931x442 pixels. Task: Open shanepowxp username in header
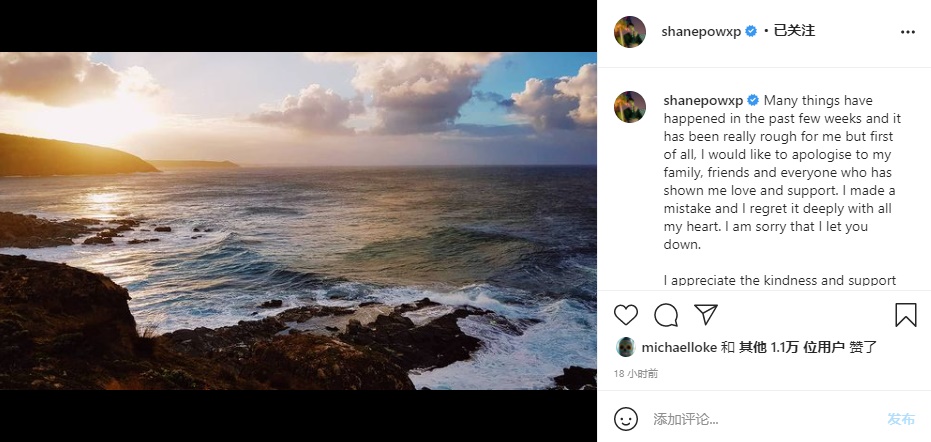pos(699,32)
